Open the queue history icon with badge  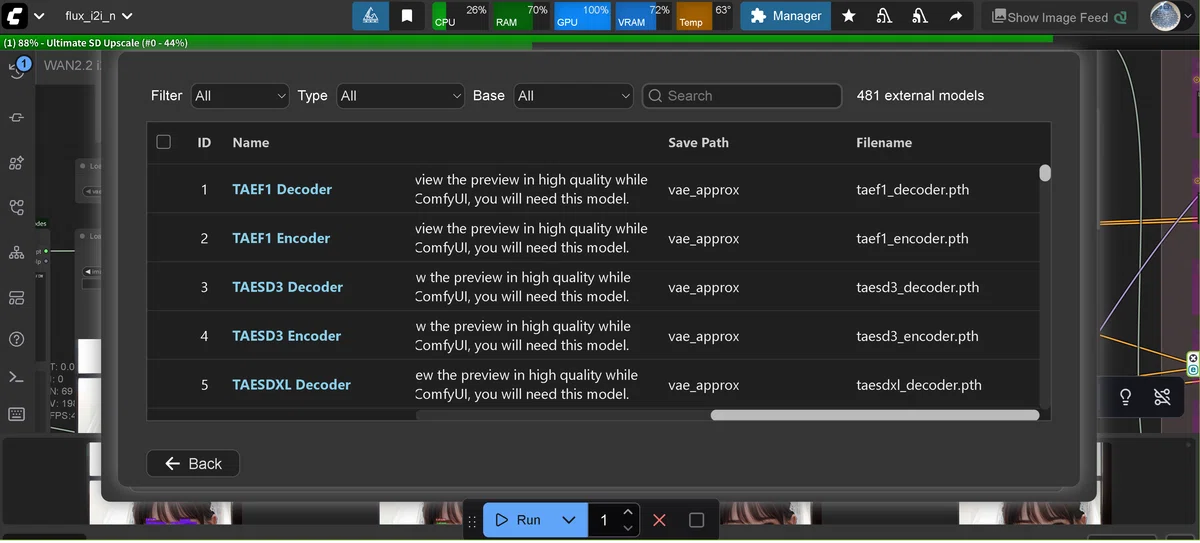click(x=17, y=69)
